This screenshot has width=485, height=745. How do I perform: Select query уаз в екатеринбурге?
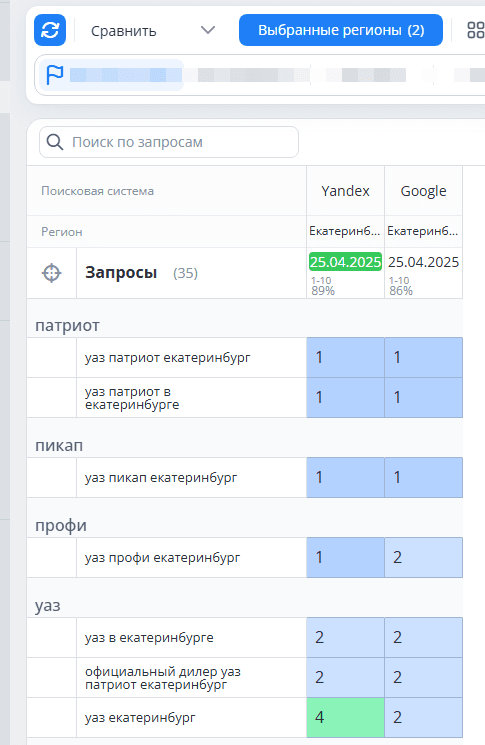pos(149,638)
